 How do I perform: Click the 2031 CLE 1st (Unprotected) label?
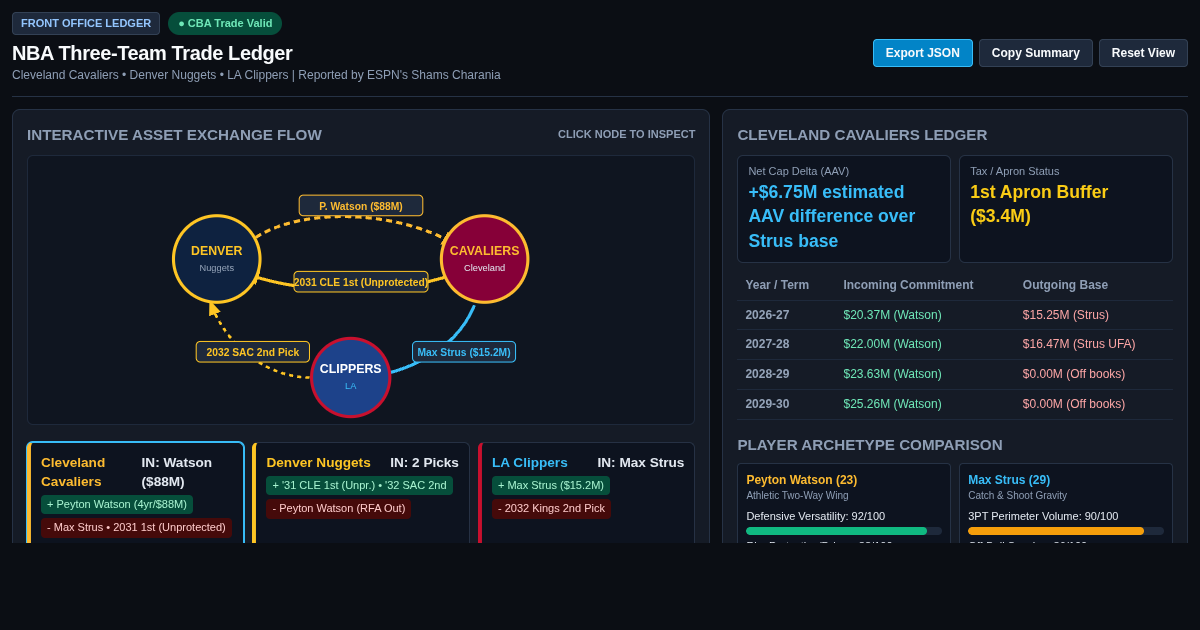[361, 282]
